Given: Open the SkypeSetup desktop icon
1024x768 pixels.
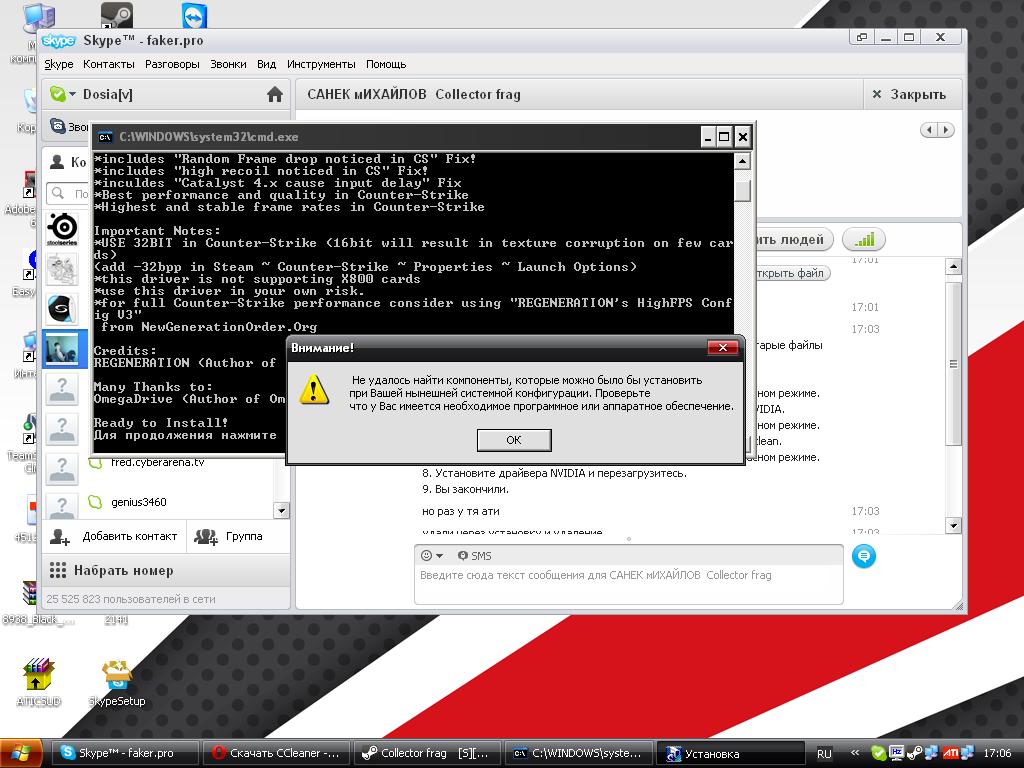Looking at the screenshot, I should pos(117,682).
